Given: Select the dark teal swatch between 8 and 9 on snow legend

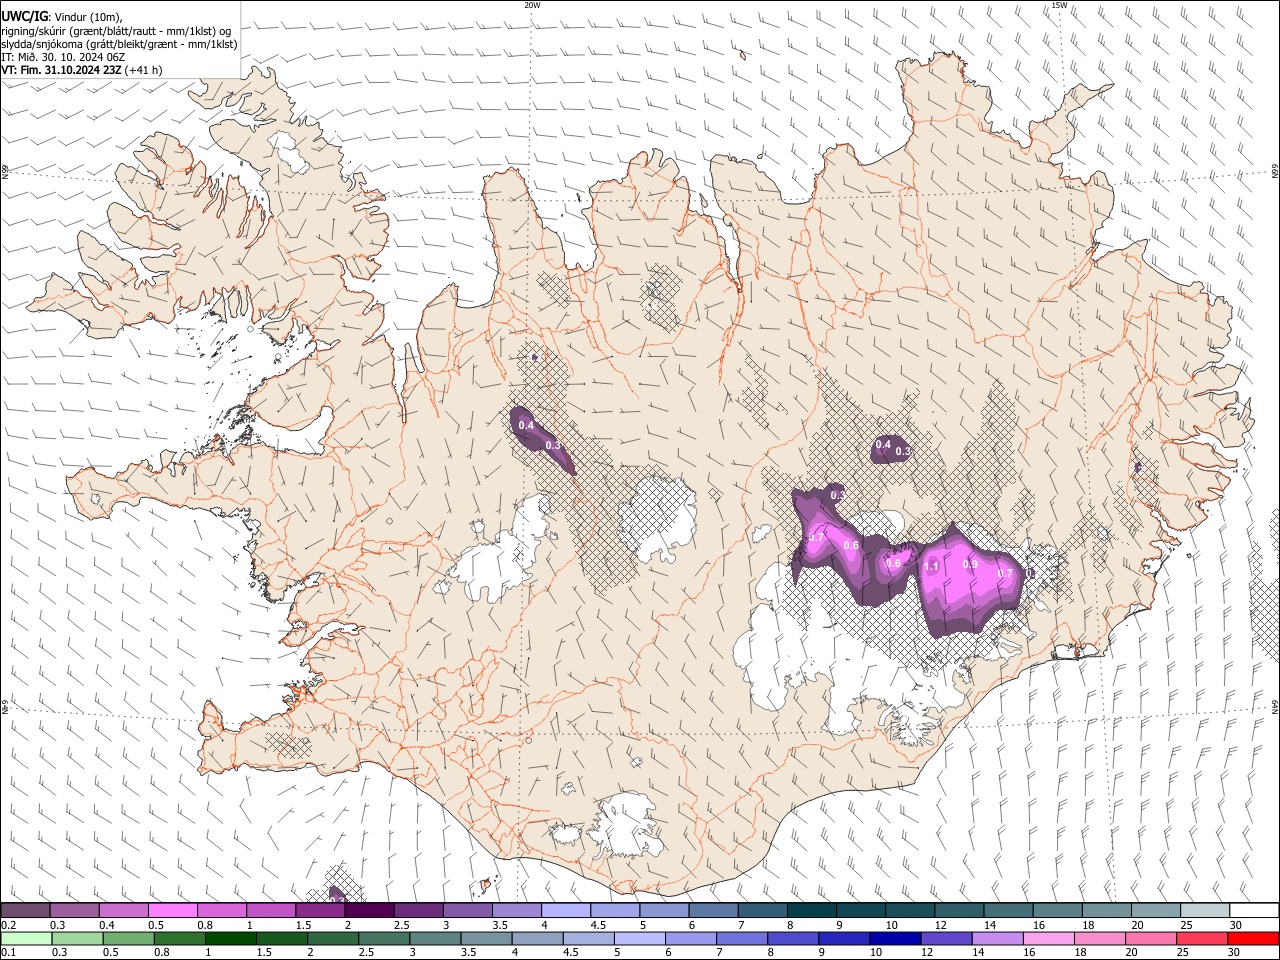Looking at the screenshot, I should pyautogui.click(x=812, y=911).
